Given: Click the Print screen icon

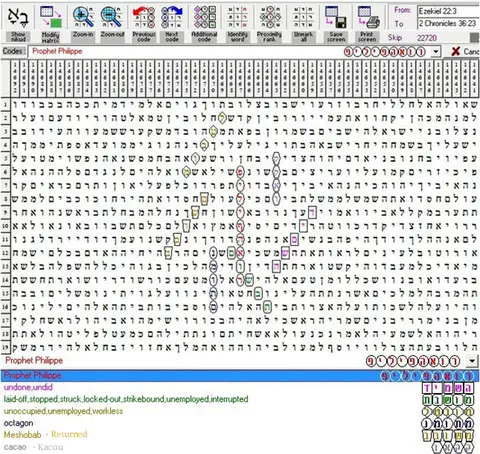Looking at the screenshot, I should 369,17.
